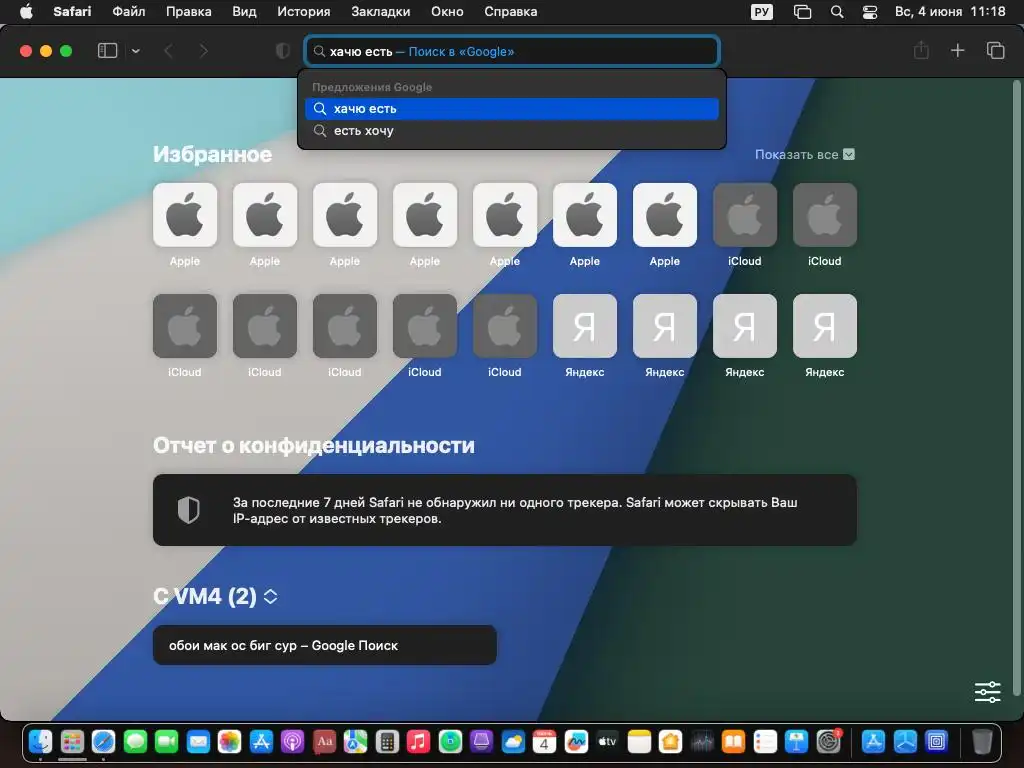
Task: Open Photos from the Dock
Action: [x=229, y=742]
